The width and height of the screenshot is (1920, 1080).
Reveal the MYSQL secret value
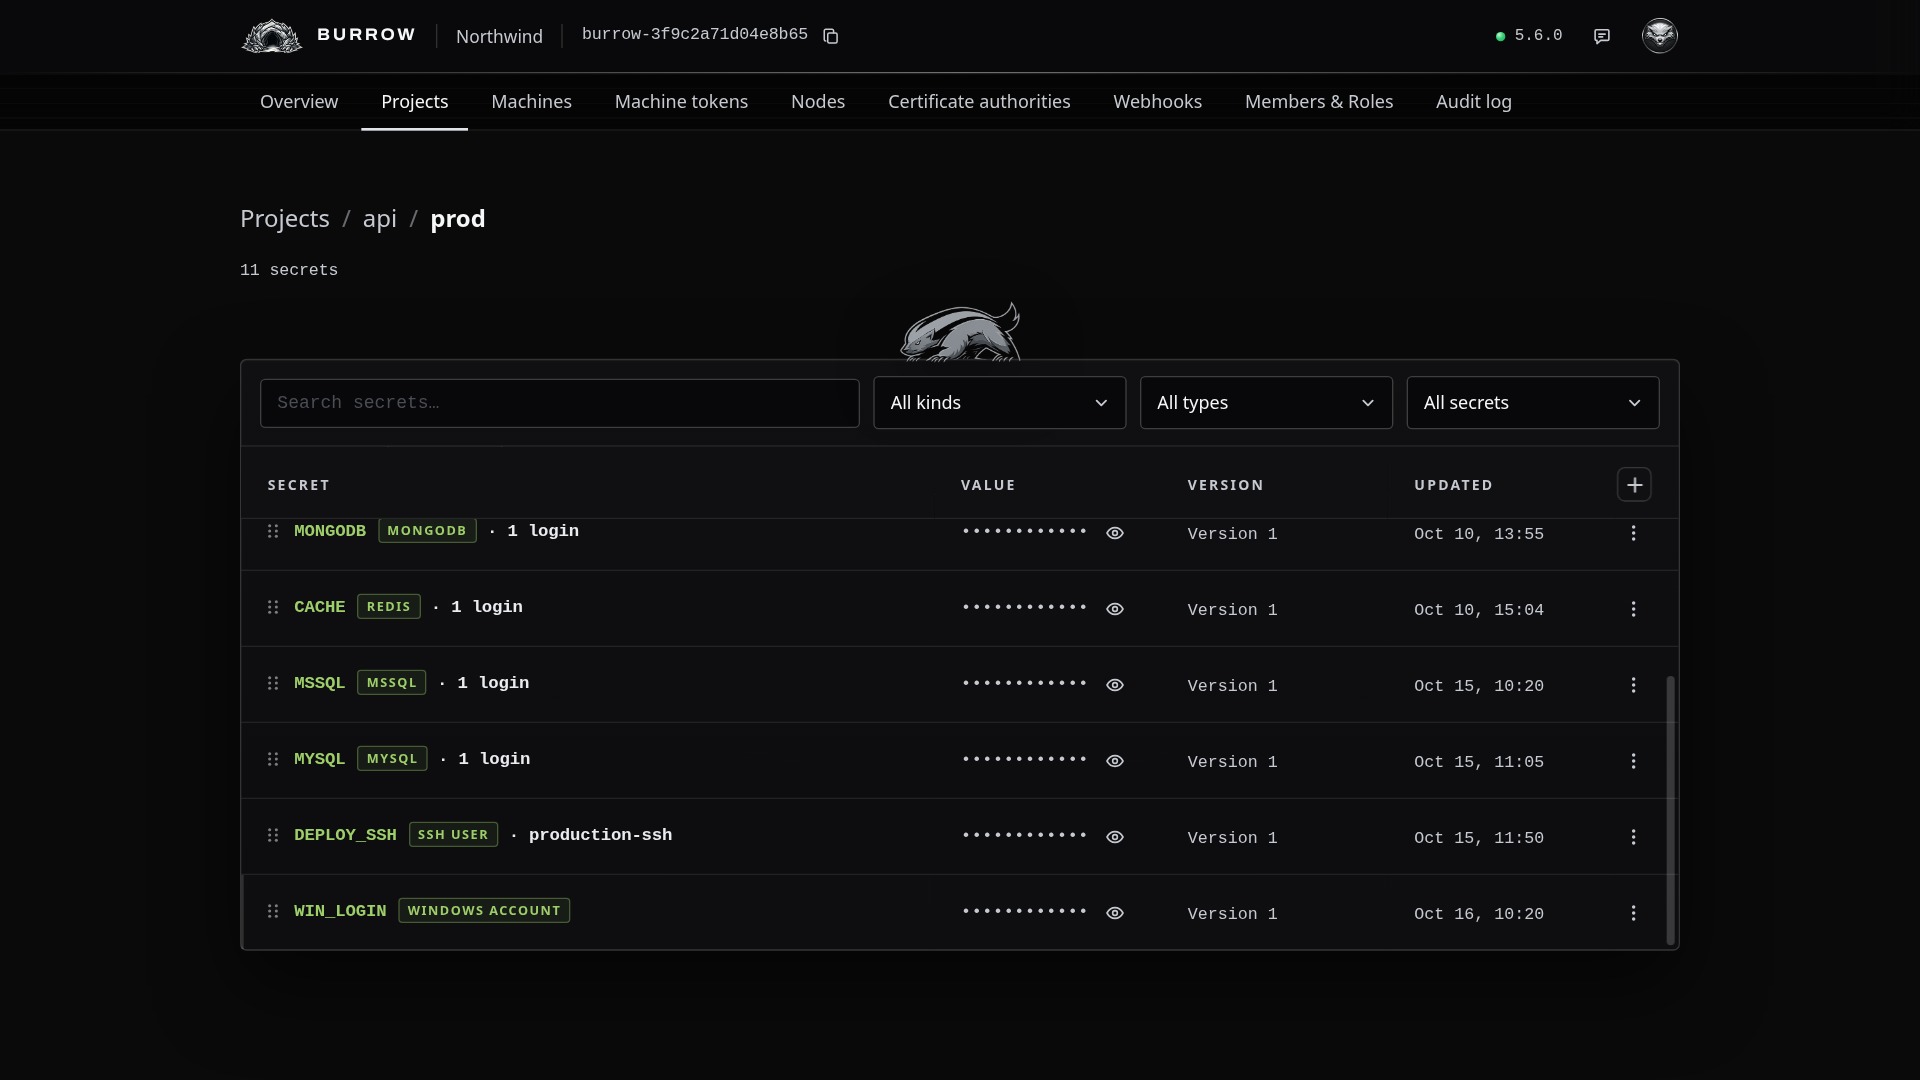1115,761
